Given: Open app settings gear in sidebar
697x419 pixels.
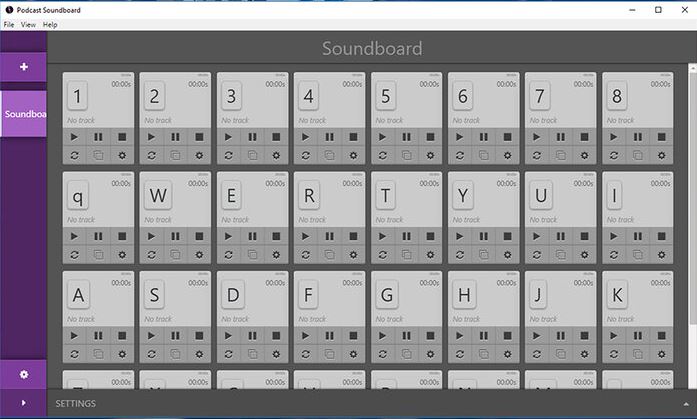Looking at the screenshot, I should pos(24,375).
